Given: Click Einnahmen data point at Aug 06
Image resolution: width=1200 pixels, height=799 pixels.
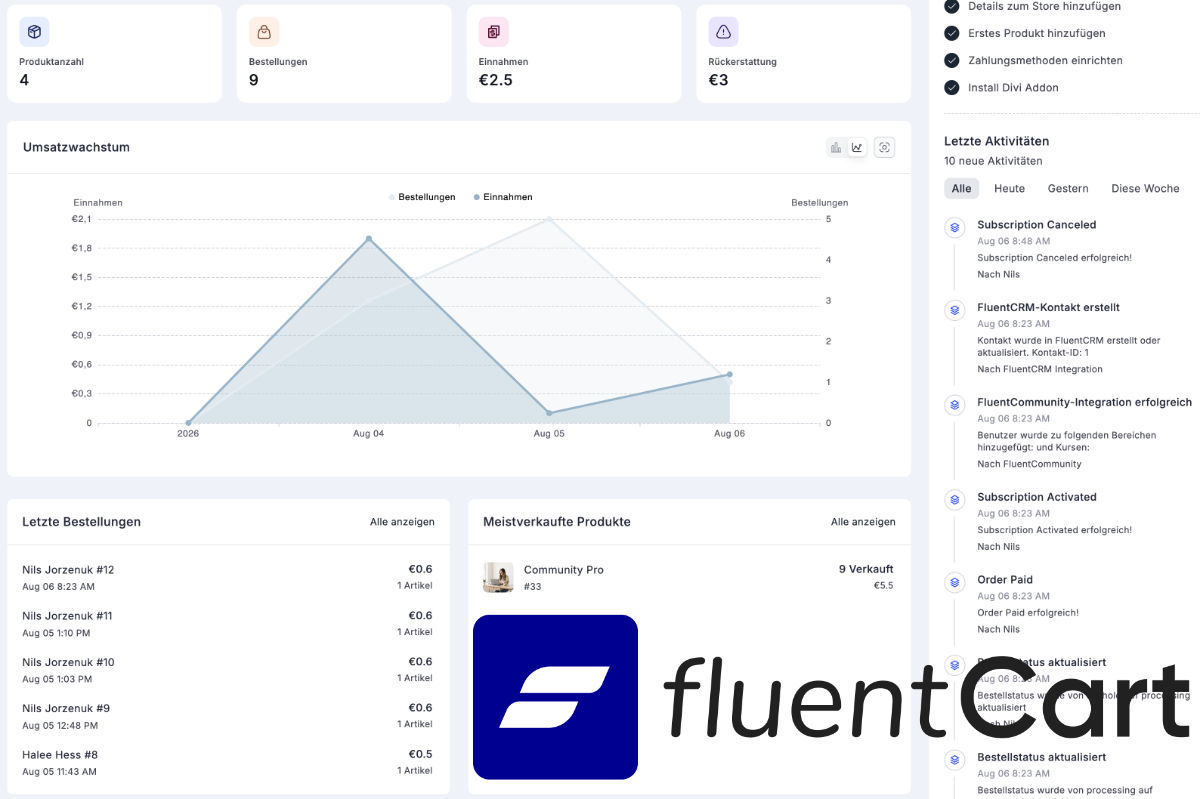Looking at the screenshot, I should (x=729, y=375).
